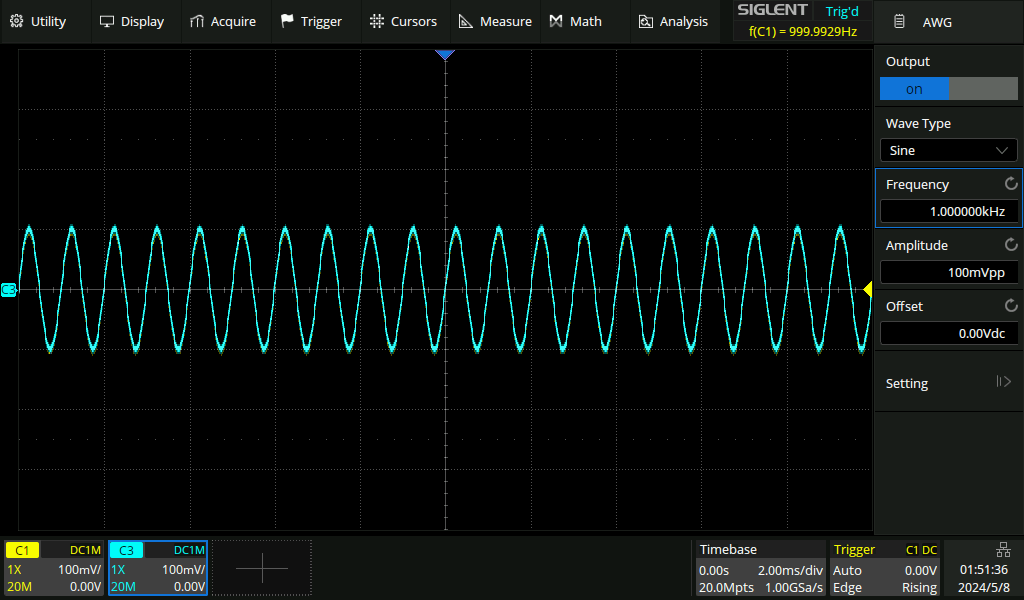Open the Trigger descriptor box
The height and width of the screenshot is (600, 1024).
(x=885, y=568)
